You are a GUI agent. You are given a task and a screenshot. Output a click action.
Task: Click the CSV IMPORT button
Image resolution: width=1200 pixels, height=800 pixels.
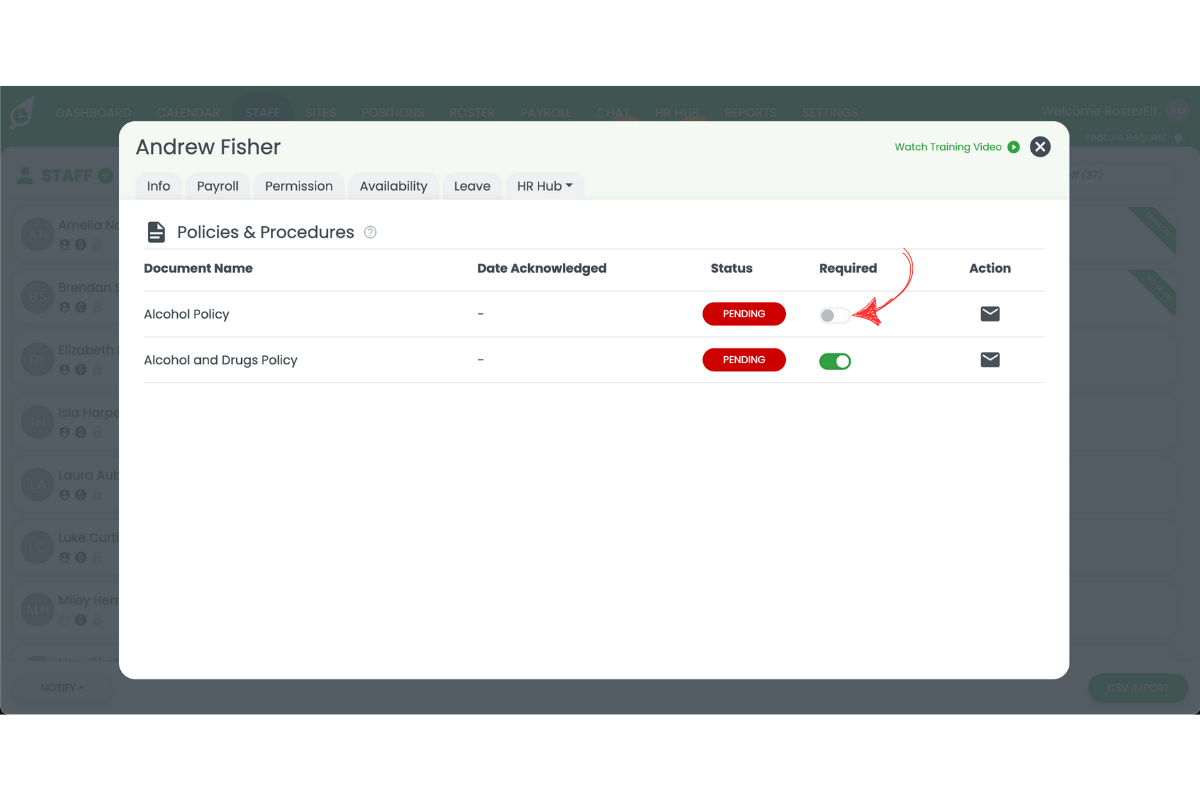tap(1137, 687)
